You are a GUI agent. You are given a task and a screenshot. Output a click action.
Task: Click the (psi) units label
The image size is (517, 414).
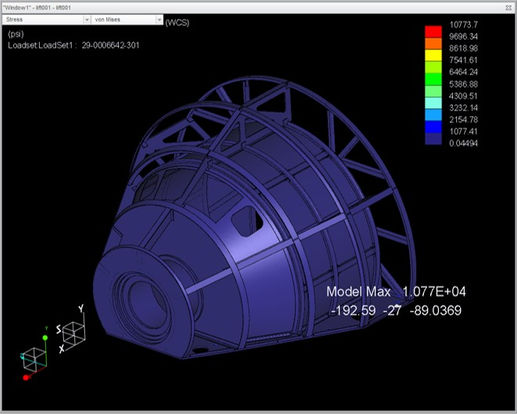click(x=16, y=34)
